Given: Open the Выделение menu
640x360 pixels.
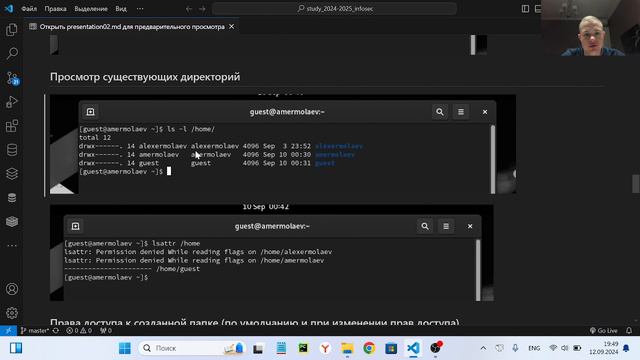Looking at the screenshot, I should (91, 9).
